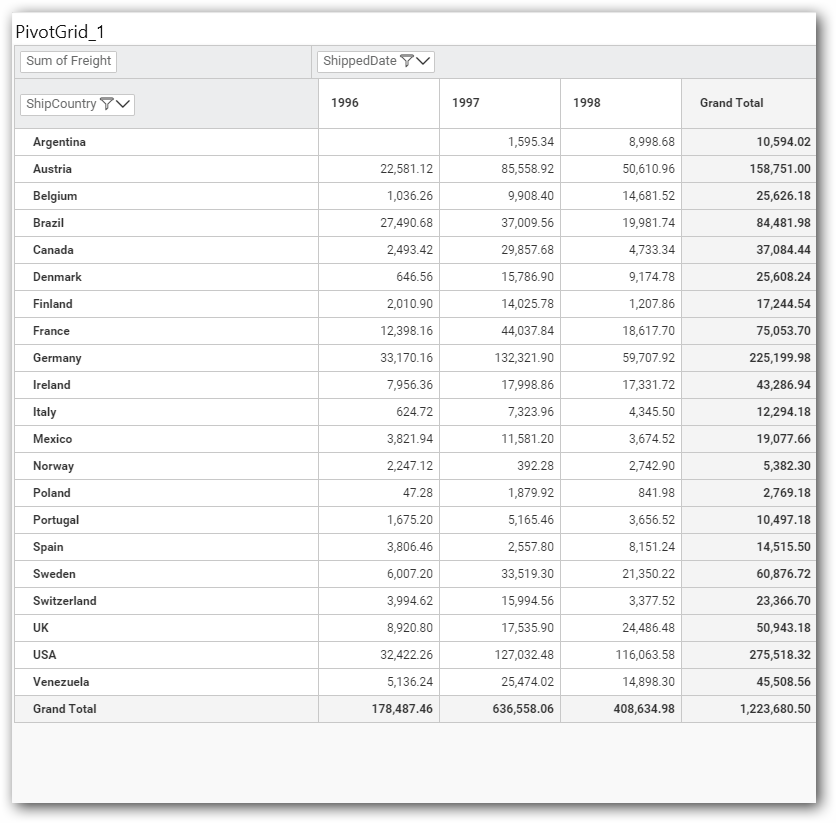Select the ShippedDate field label
The width and height of the screenshot is (836, 823).
359,61
